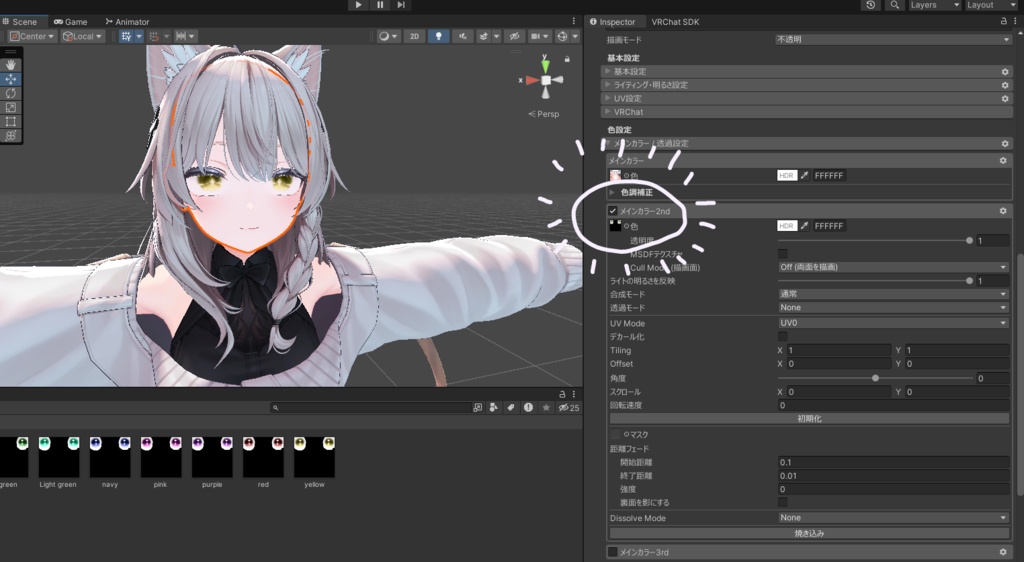Select the Hand view tool
The image size is (1024, 562).
11,65
